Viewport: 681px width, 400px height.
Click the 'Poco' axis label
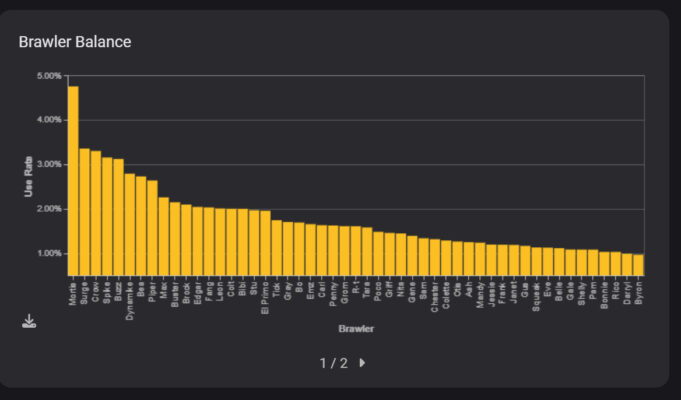click(378, 291)
